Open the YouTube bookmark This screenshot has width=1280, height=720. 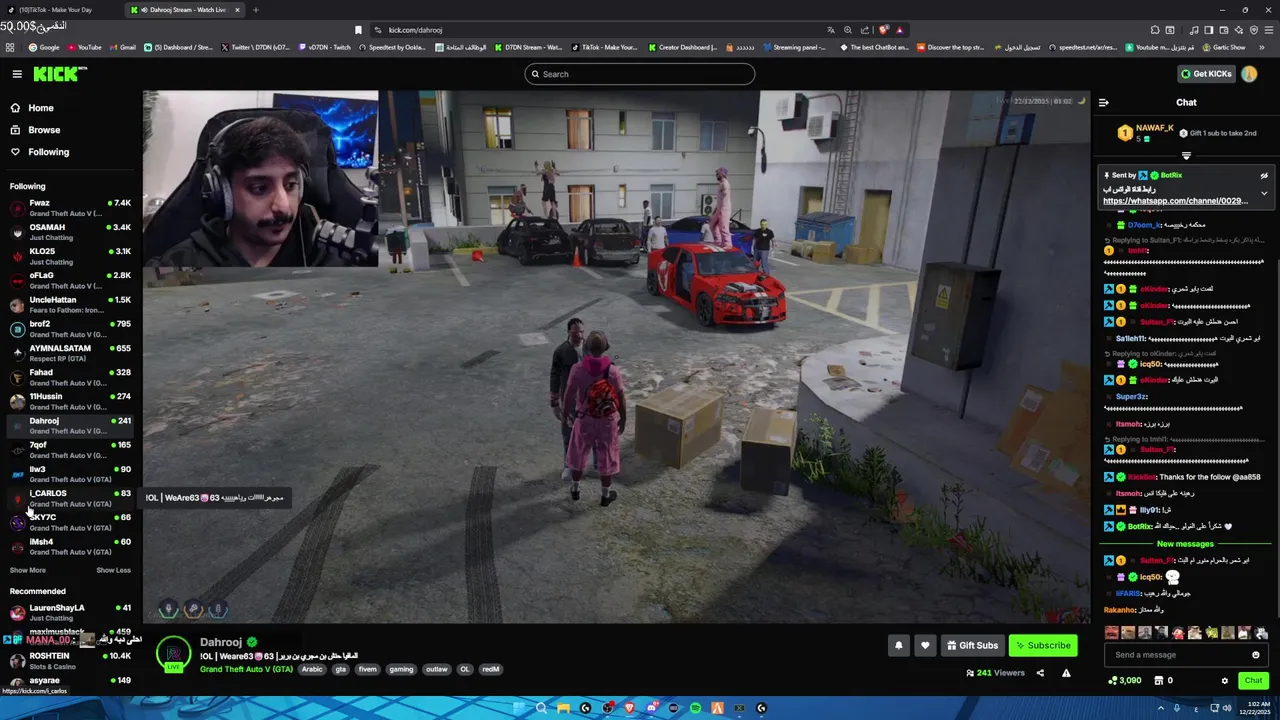click(x=84, y=47)
